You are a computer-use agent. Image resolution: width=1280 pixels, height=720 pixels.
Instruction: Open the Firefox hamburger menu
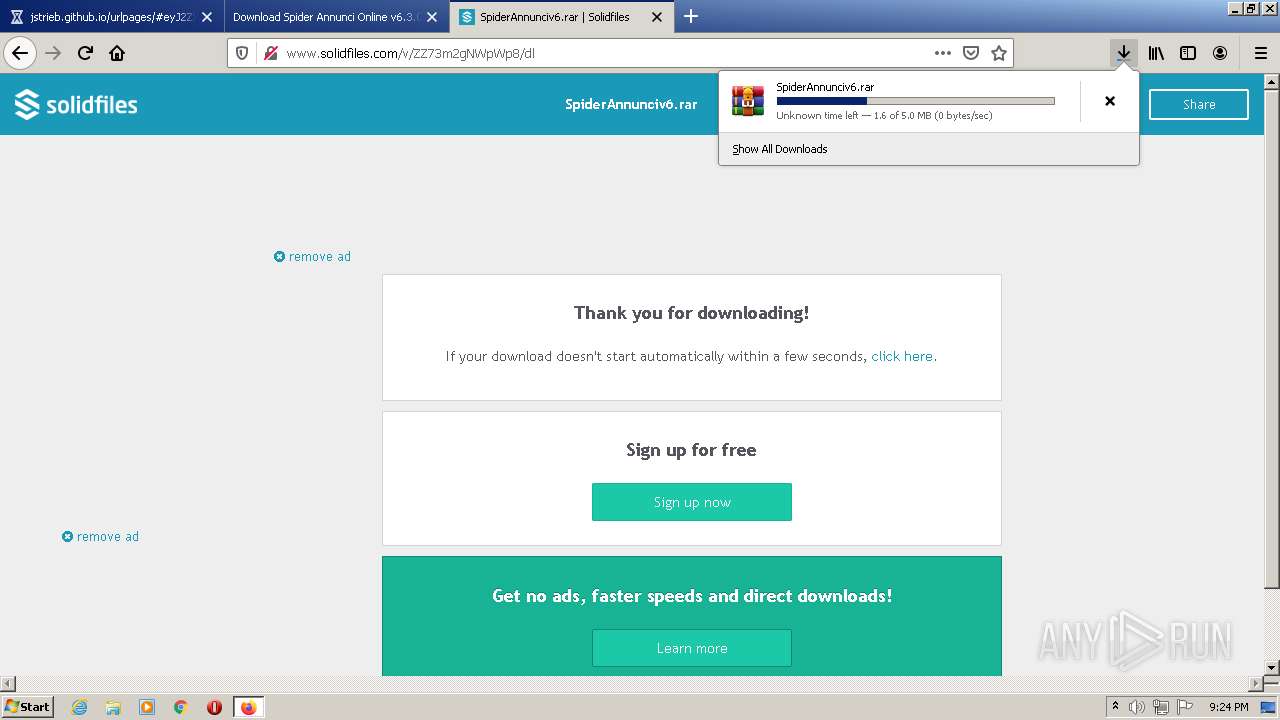(x=1260, y=53)
